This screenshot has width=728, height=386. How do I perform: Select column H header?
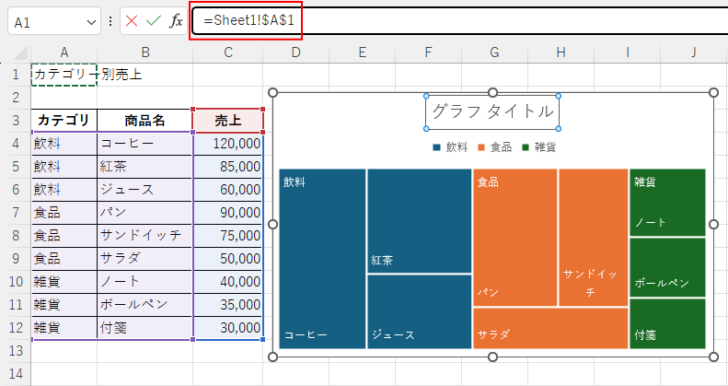tap(561, 52)
